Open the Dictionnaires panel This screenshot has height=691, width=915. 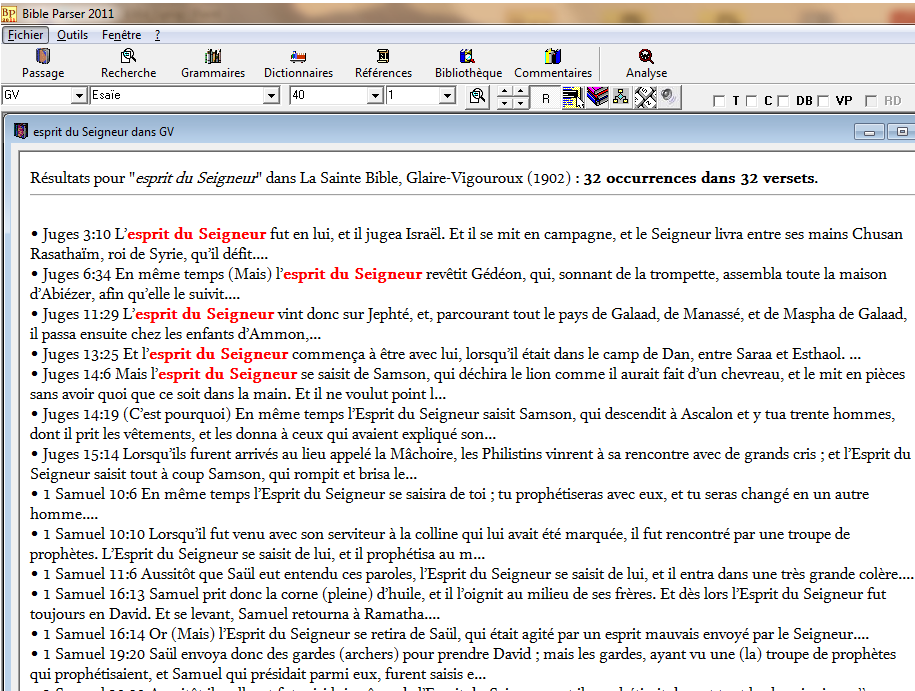298,63
